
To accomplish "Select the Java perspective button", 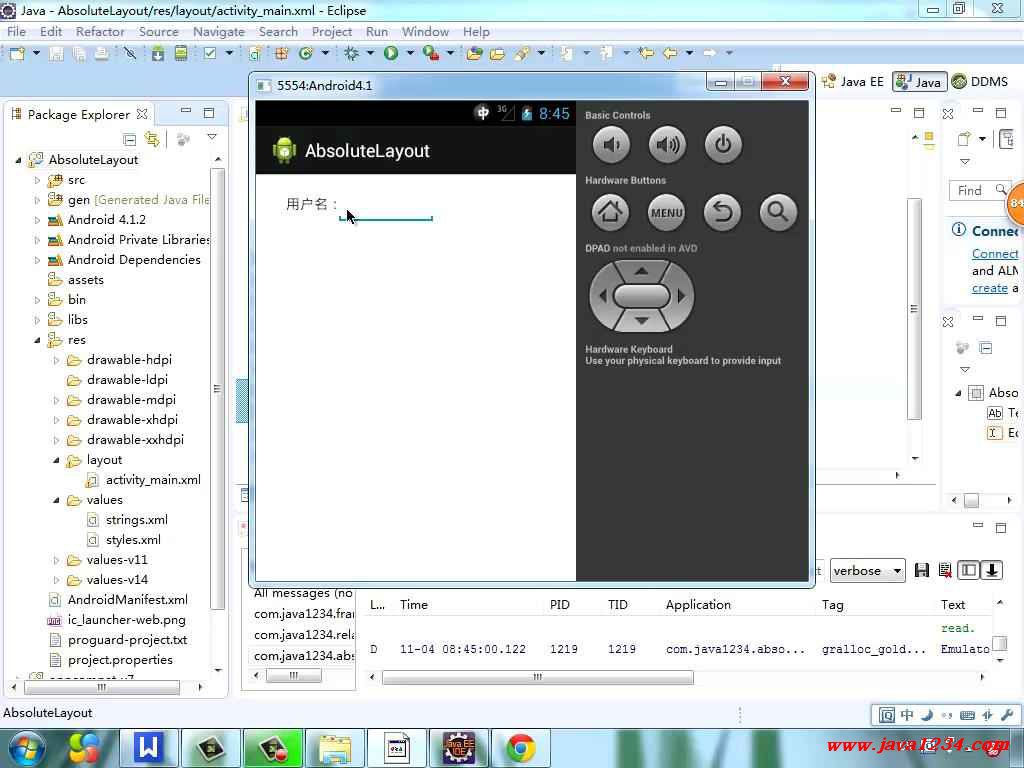I will pyautogui.click(x=920, y=82).
